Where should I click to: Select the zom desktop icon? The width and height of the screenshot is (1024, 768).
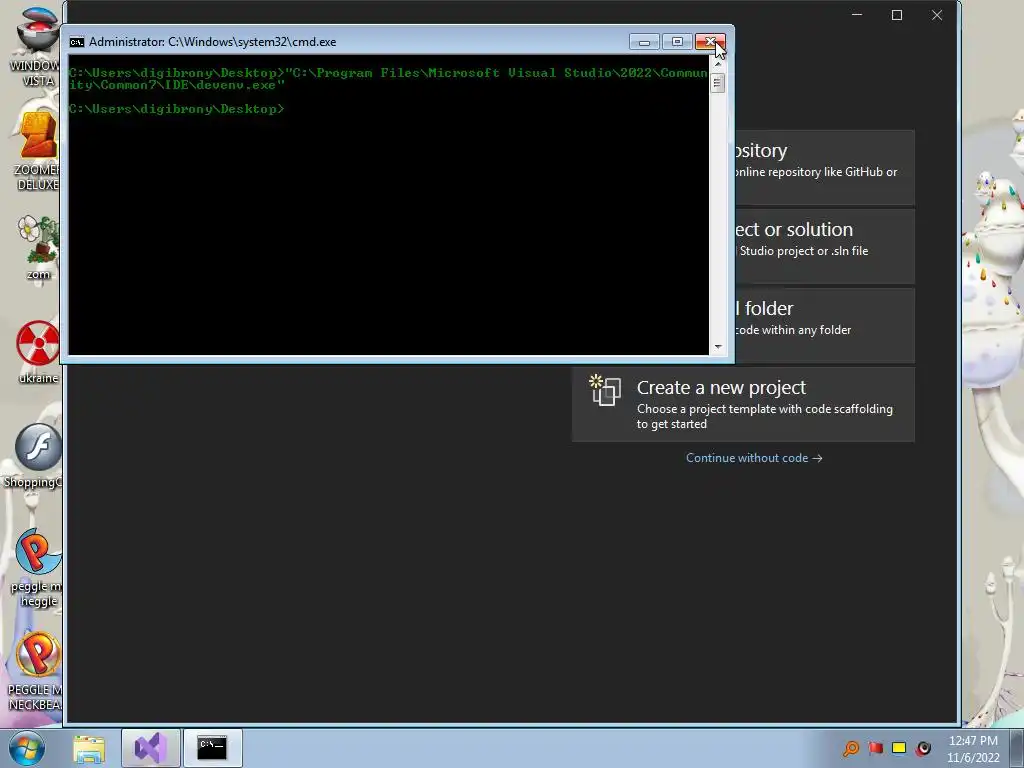click(x=38, y=248)
